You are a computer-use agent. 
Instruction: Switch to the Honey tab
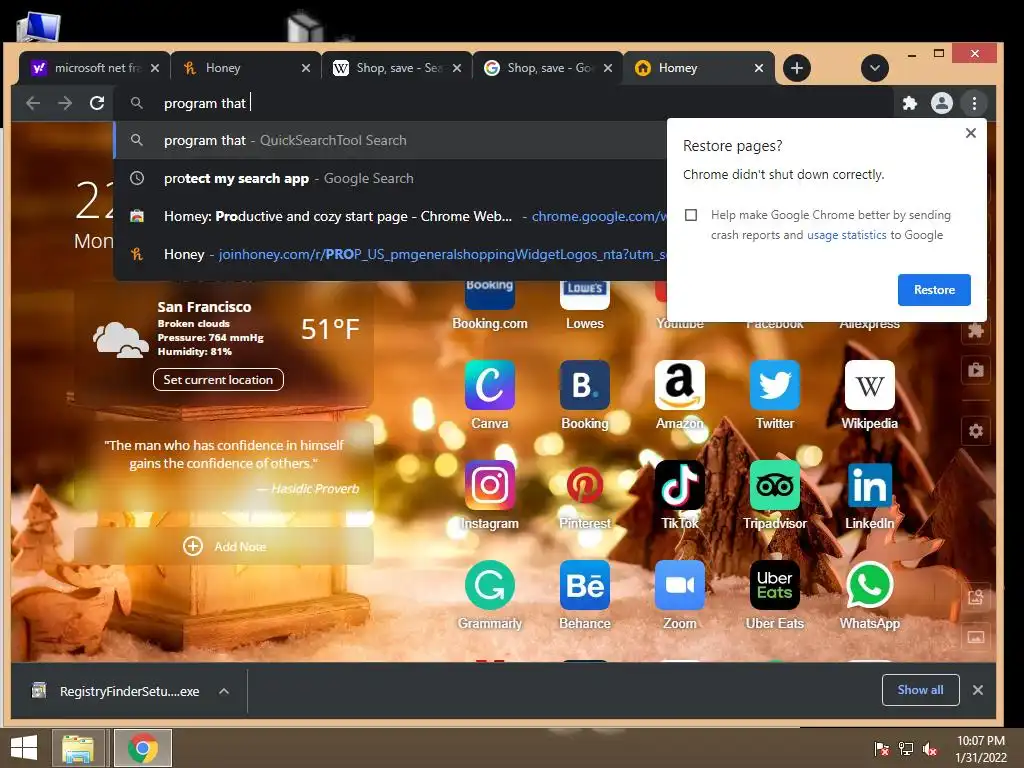coord(245,68)
